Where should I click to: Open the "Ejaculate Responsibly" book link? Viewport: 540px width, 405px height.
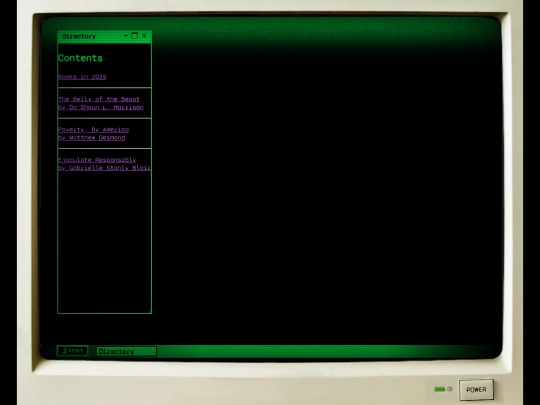point(104,164)
